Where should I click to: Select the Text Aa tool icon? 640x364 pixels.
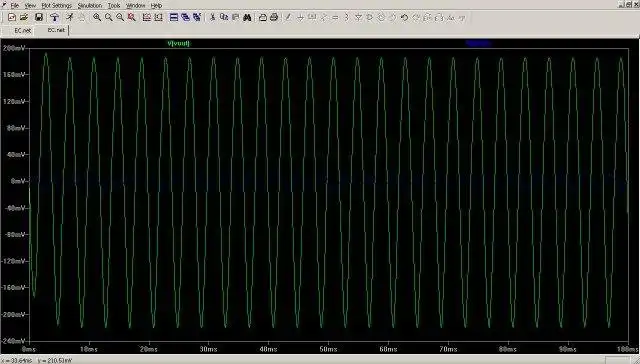tap(451, 17)
